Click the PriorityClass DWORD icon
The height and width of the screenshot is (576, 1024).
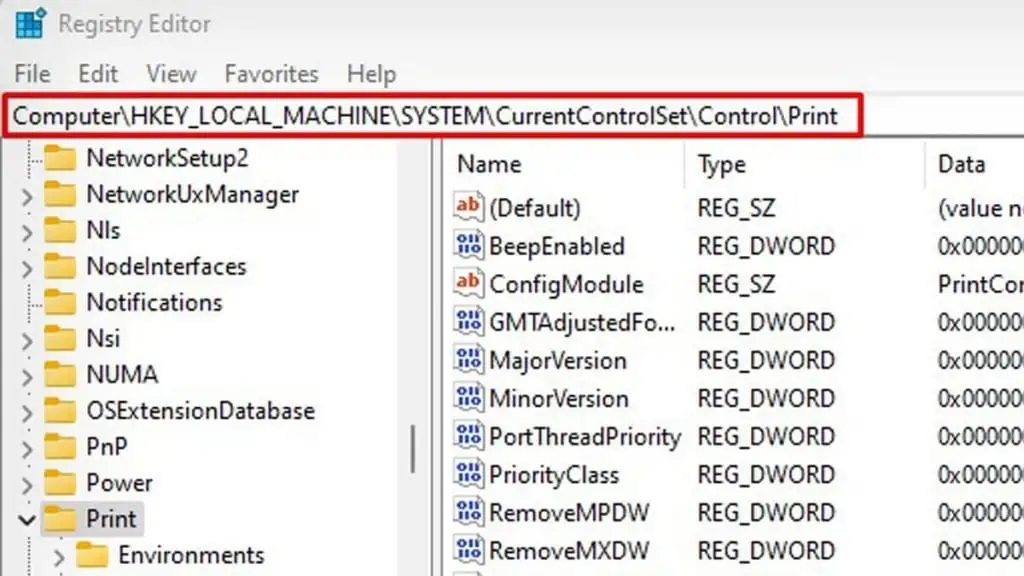click(469, 474)
